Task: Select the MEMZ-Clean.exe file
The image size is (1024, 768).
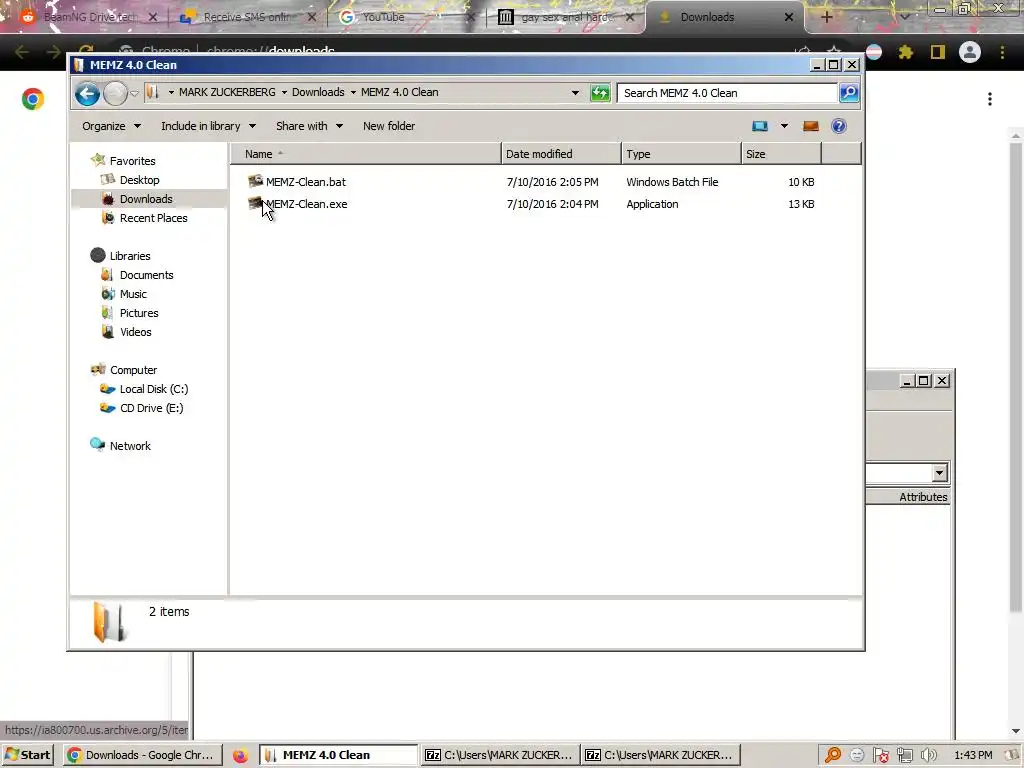Action: pos(306,204)
